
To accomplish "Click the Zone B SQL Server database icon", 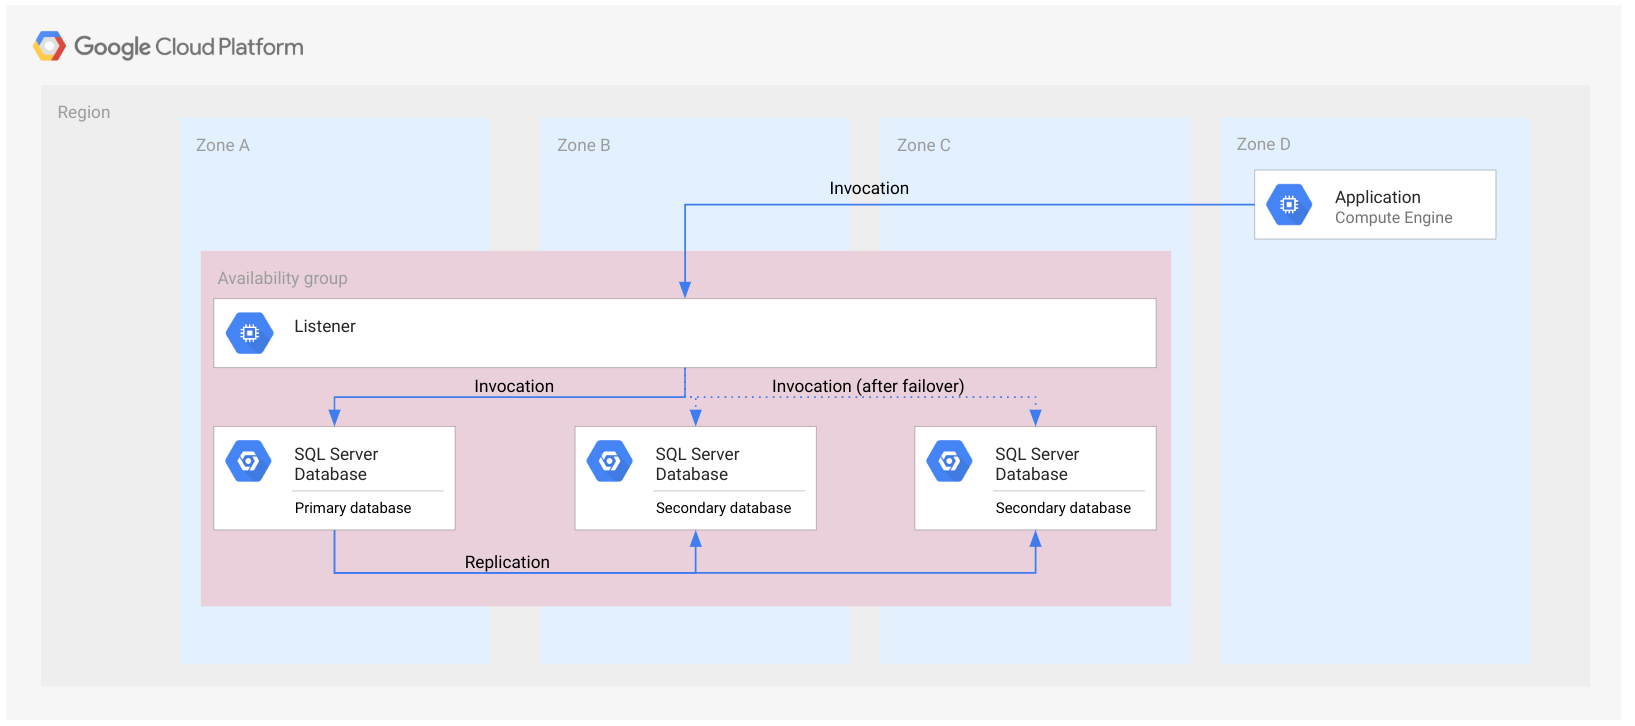I will 610,461.
